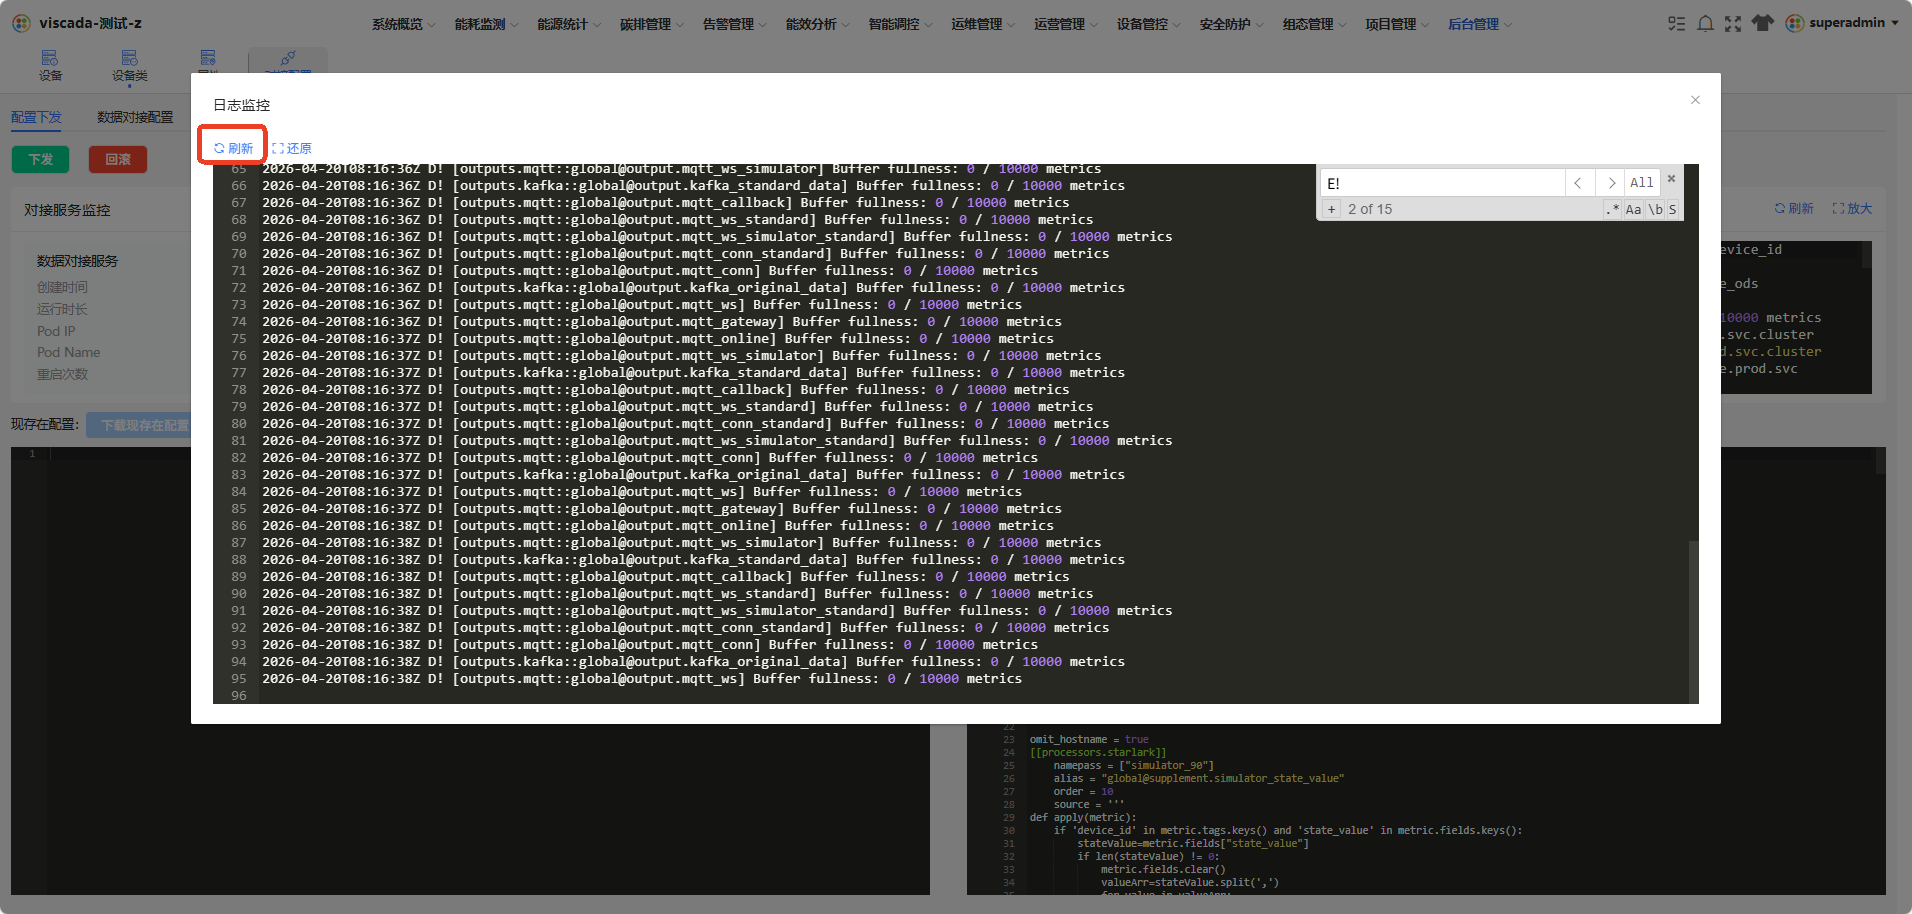This screenshot has height=914, width=1912.
Task: Open the 碳排管理 menu
Action: click(x=651, y=24)
